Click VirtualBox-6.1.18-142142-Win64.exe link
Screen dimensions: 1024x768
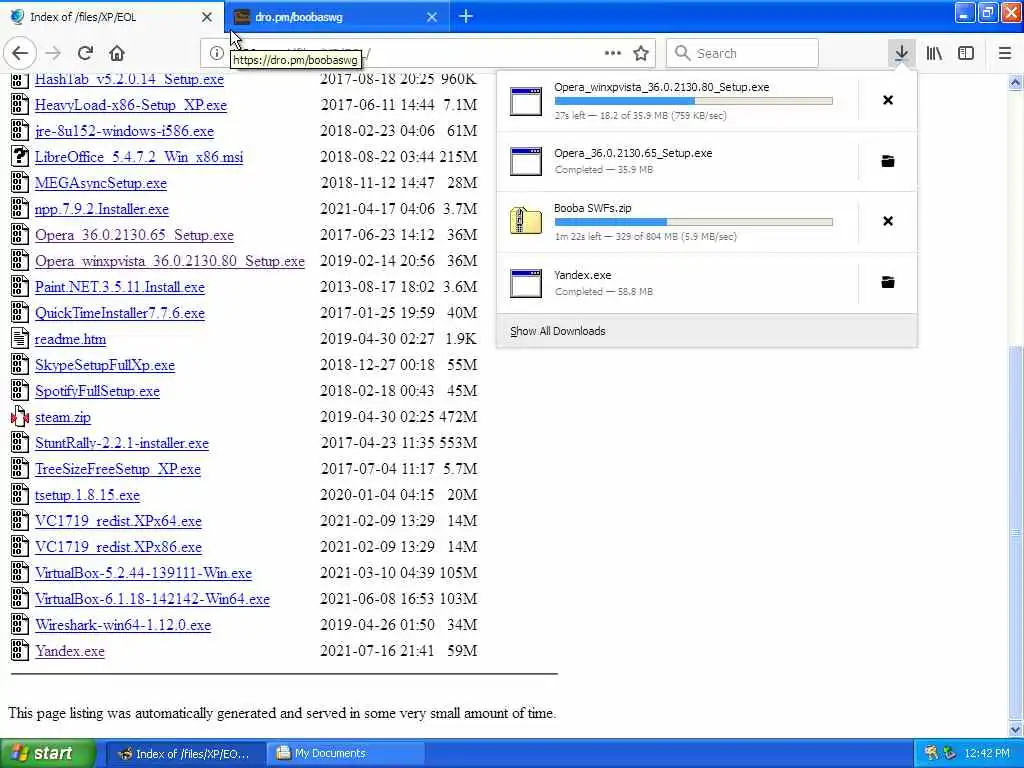pos(152,600)
